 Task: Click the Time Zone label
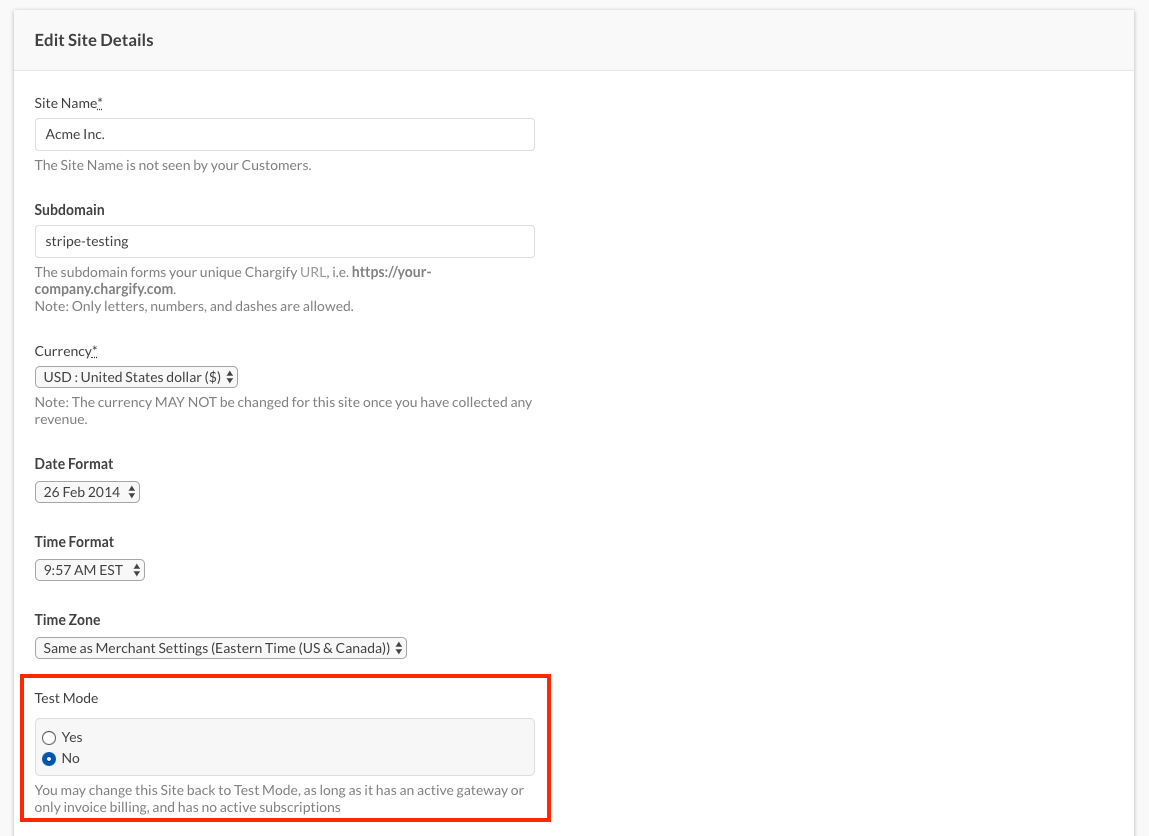67,620
